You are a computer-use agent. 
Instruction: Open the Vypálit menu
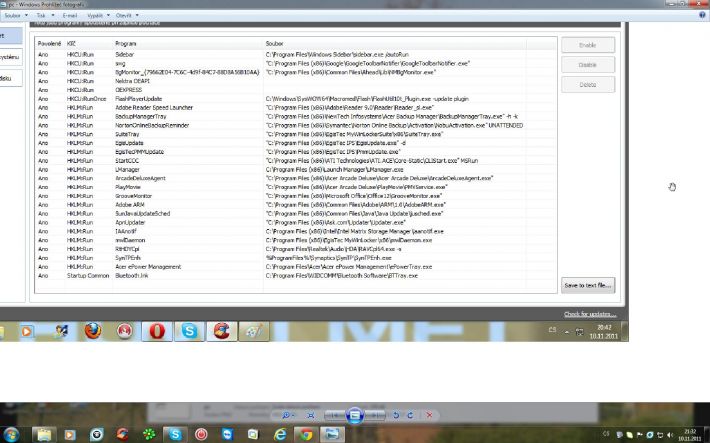tap(98, 15)
